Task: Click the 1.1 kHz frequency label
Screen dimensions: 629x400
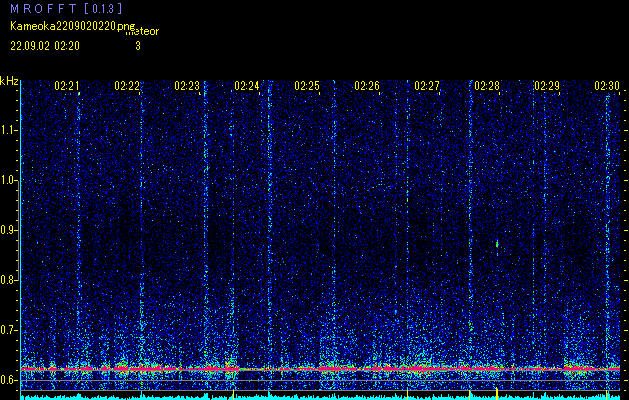Action: click(8, 130)
